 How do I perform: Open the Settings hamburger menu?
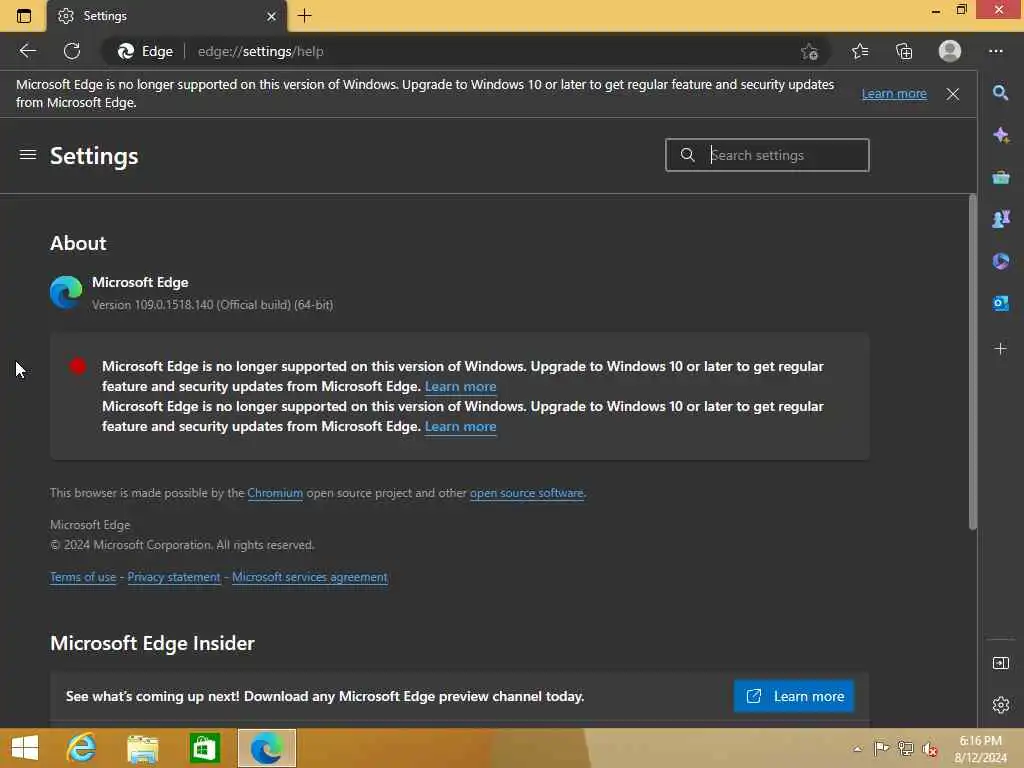27,155
